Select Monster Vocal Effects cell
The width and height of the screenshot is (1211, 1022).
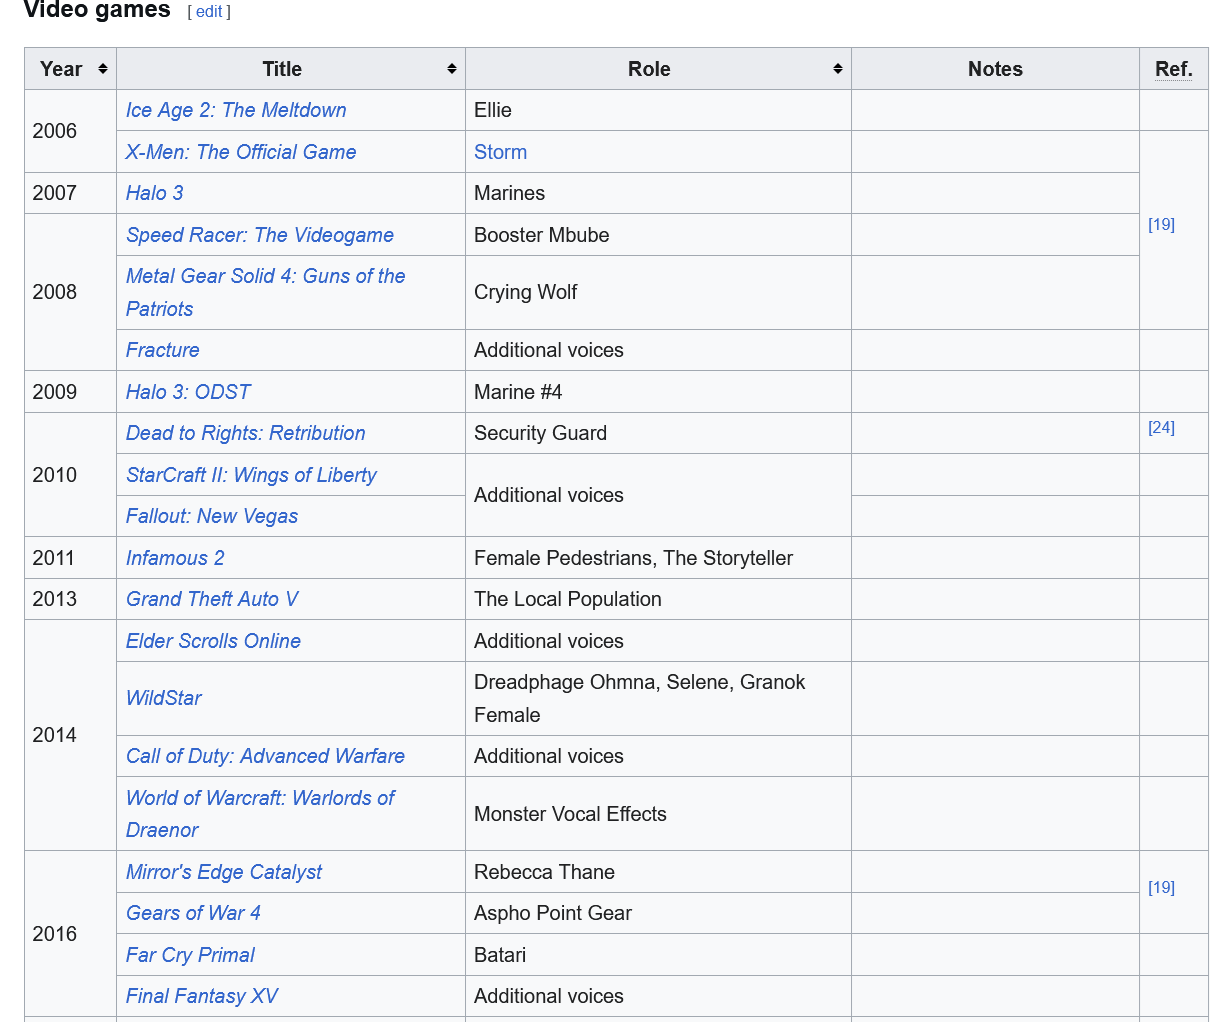click(658, 814)
